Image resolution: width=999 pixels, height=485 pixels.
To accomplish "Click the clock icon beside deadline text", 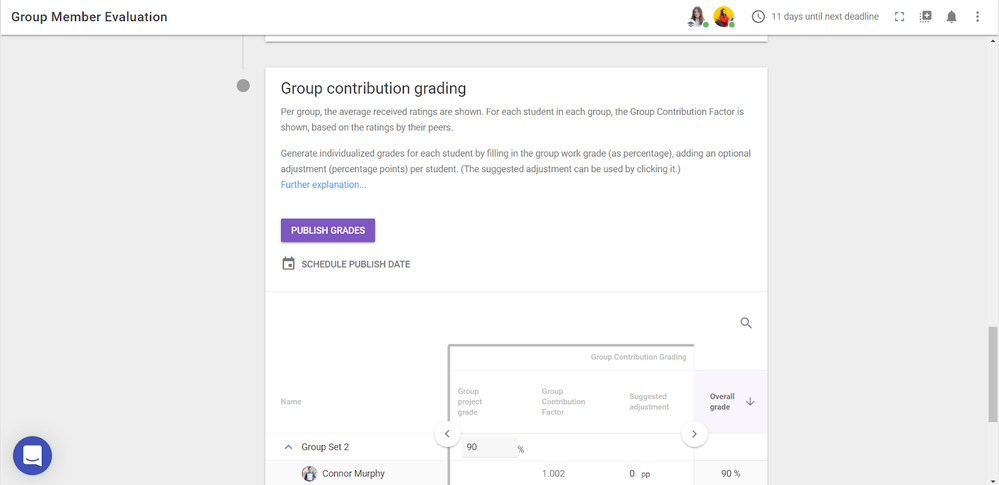I will tap(758, 17).
